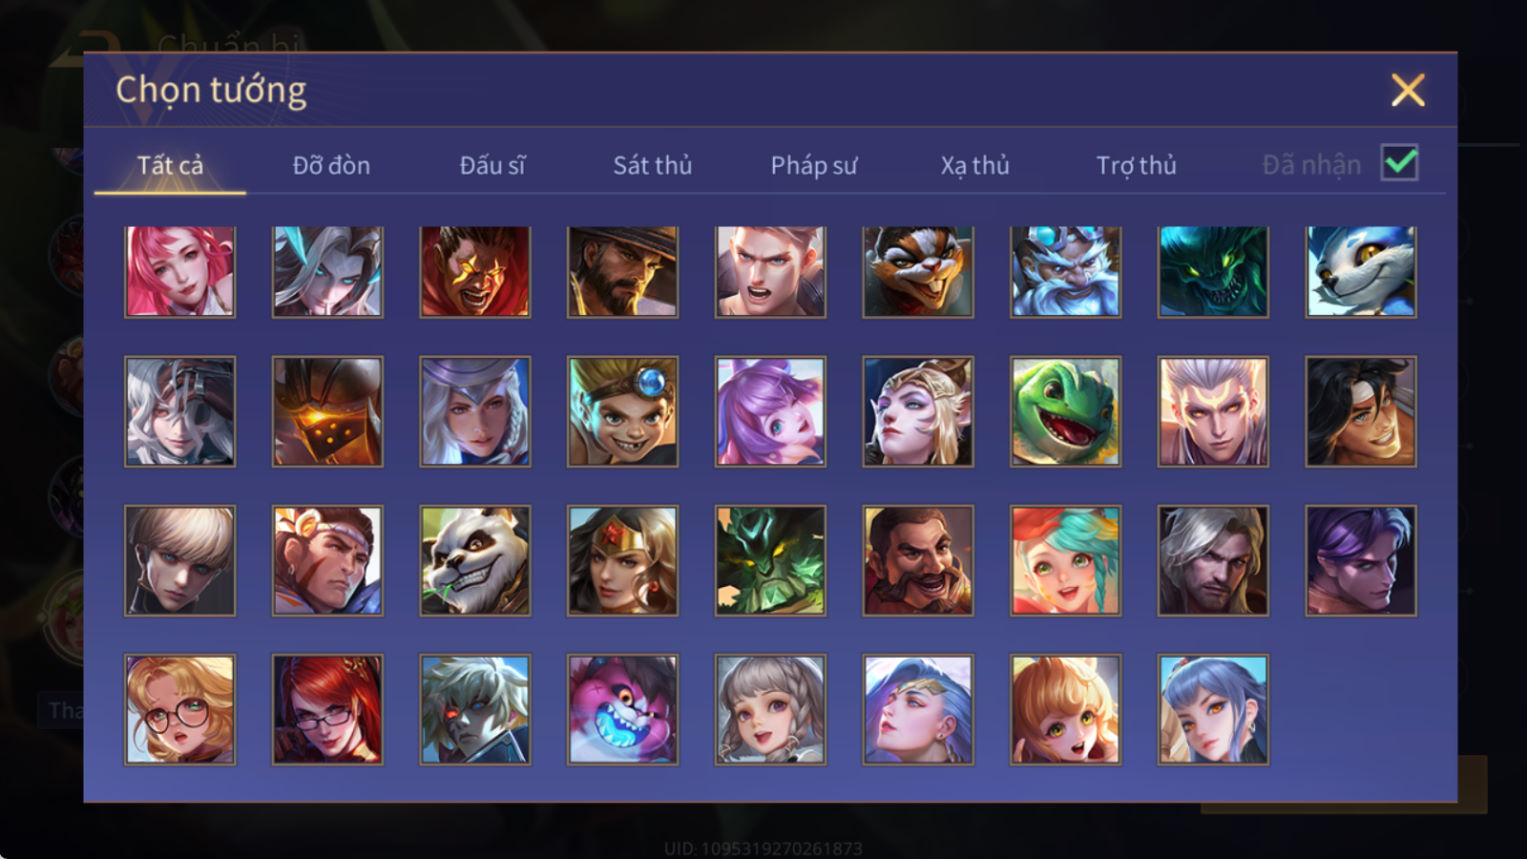
Task: Close the Chọn tướng dialog
Action: click(1408, 91)
